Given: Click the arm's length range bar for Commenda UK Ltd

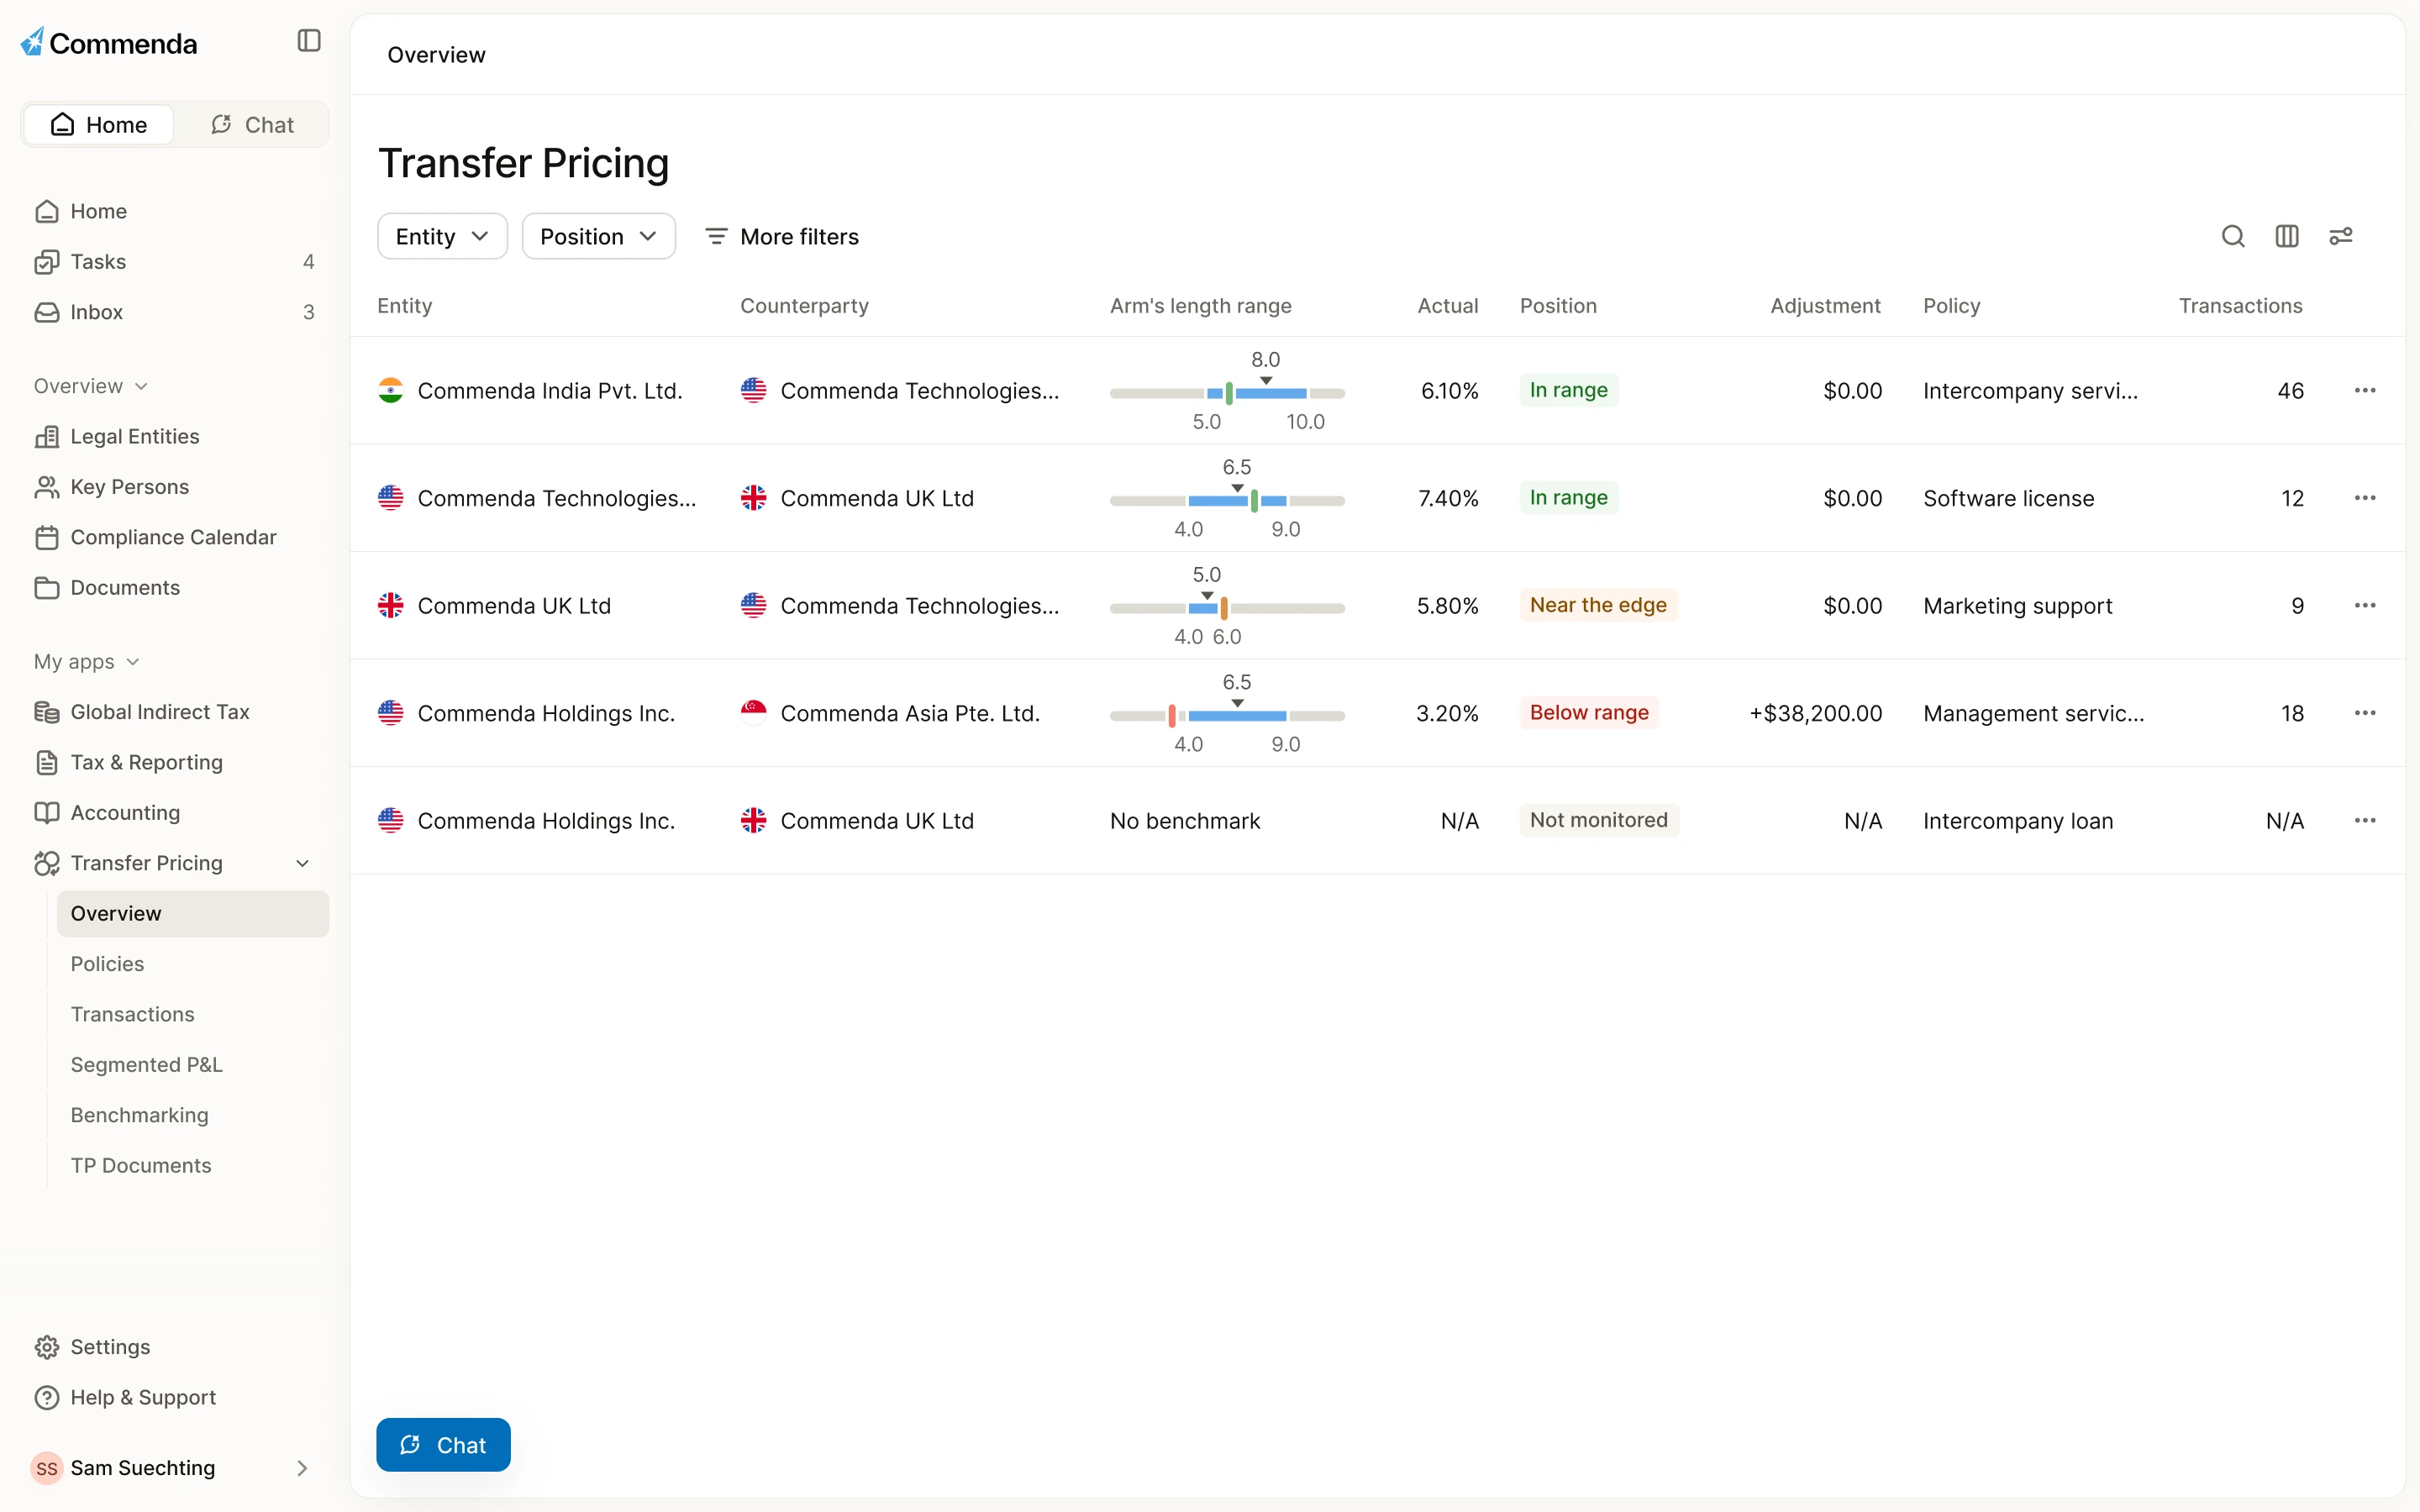Looking at the screenshot, I should [1226, 607].
